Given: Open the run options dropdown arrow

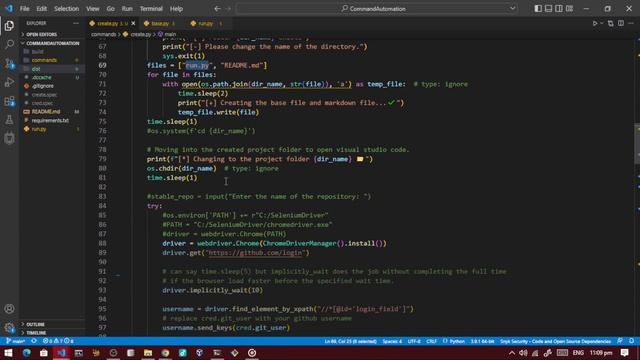Looking at the screenshot, I should pos(602,24).
